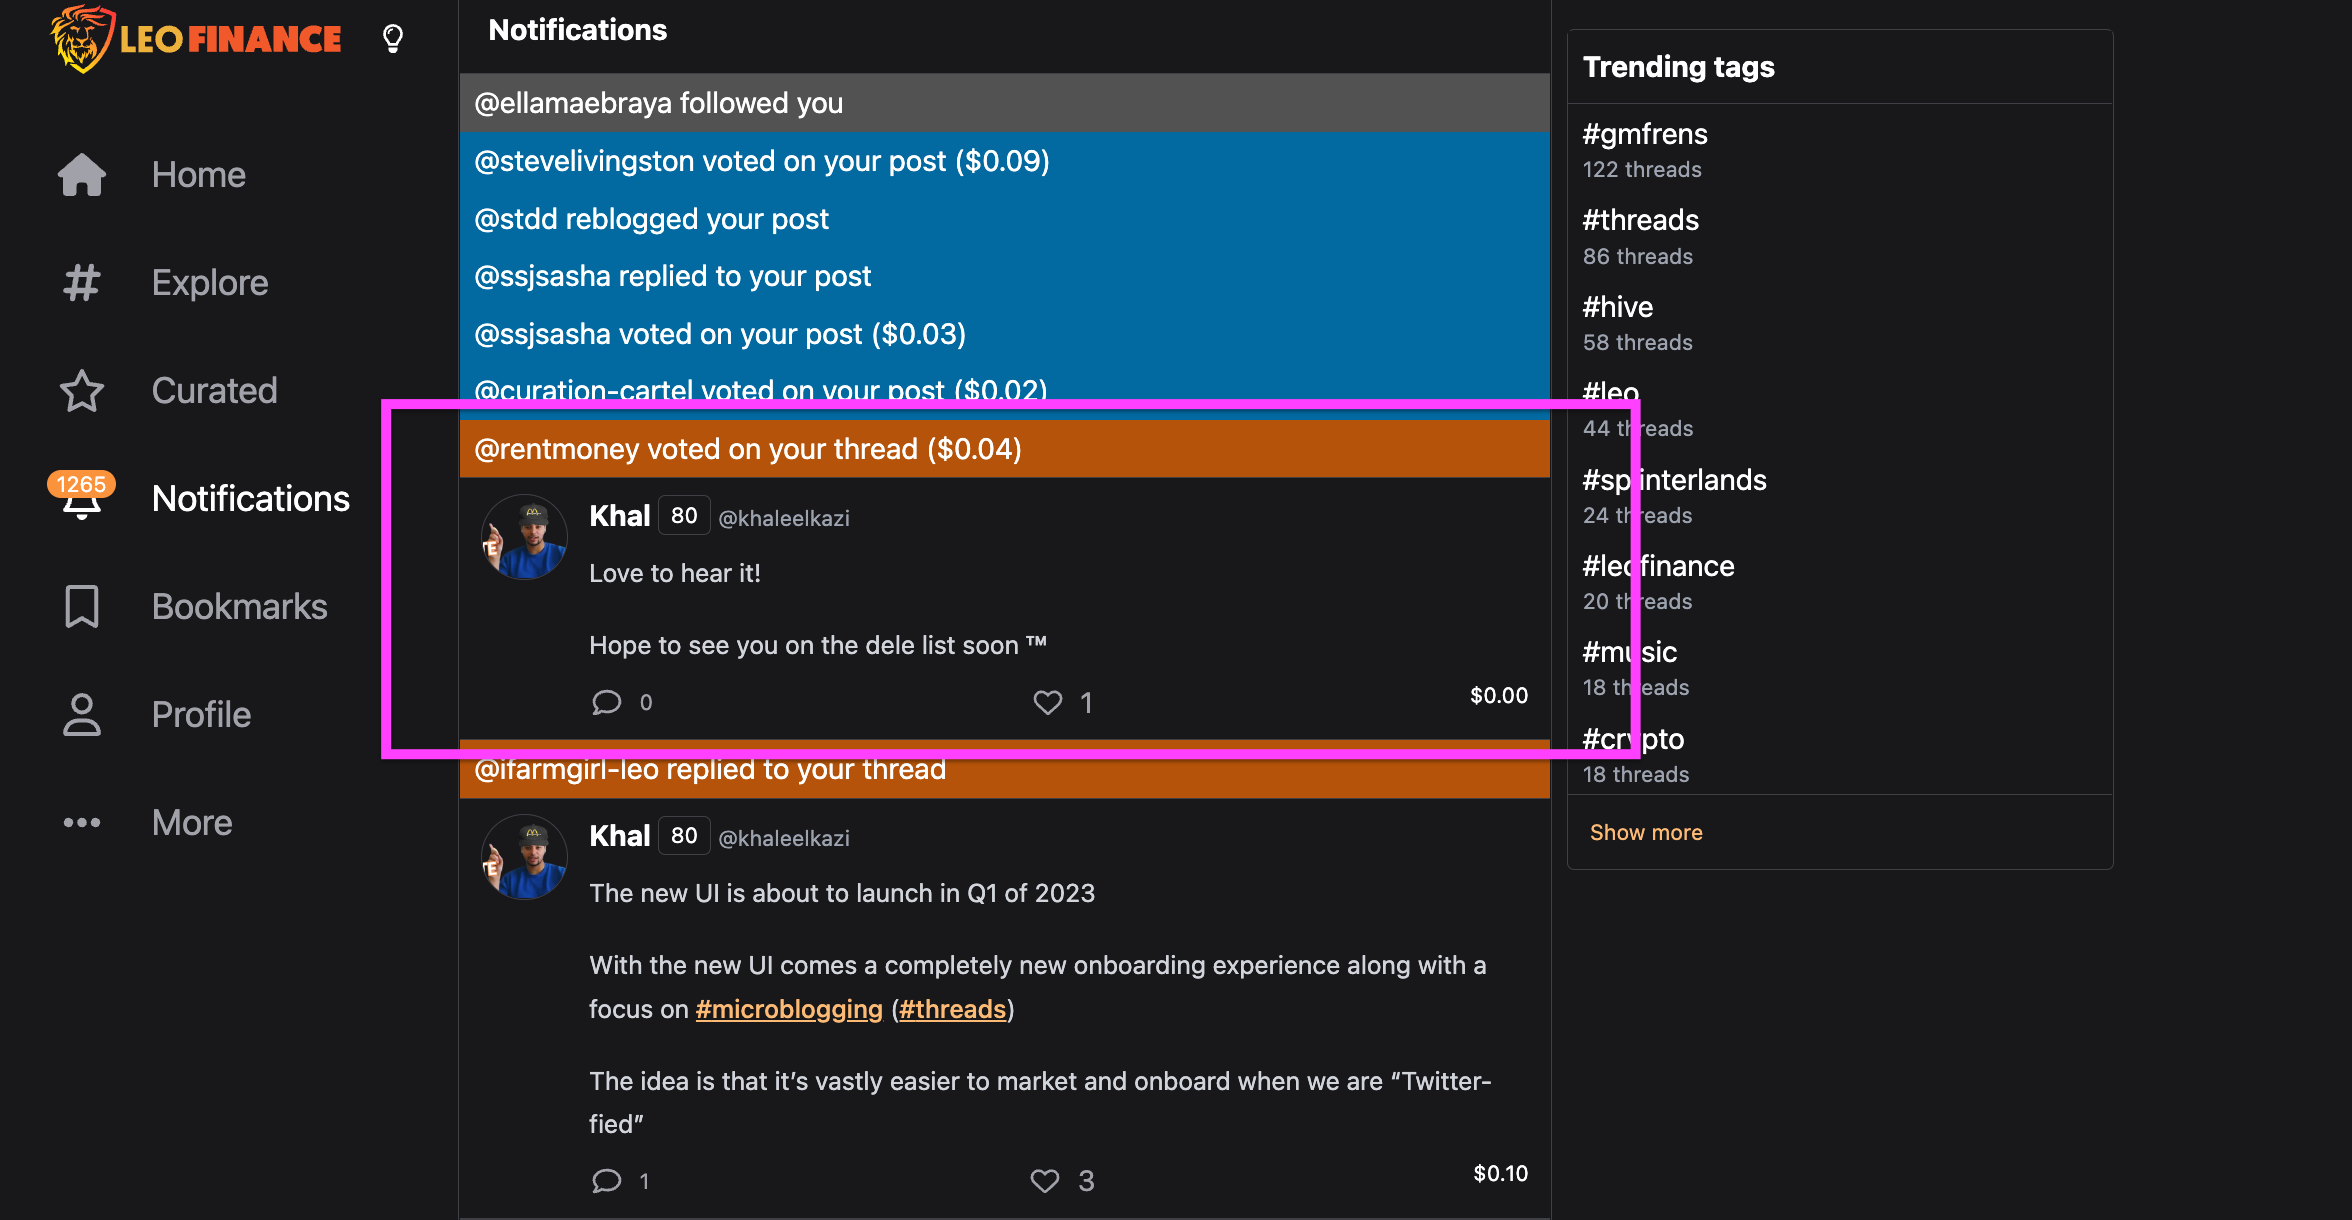Open the Profile person icon
Screen dimensions: 2352x1220
pyautogui.click(x=82, y=715)
